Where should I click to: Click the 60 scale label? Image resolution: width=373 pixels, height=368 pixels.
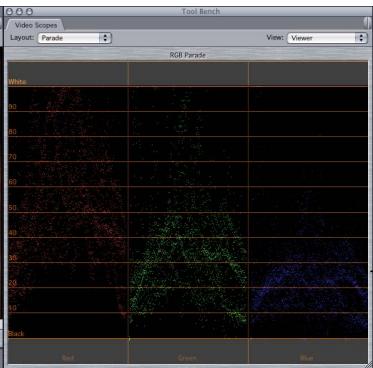[x=12, y=182]
